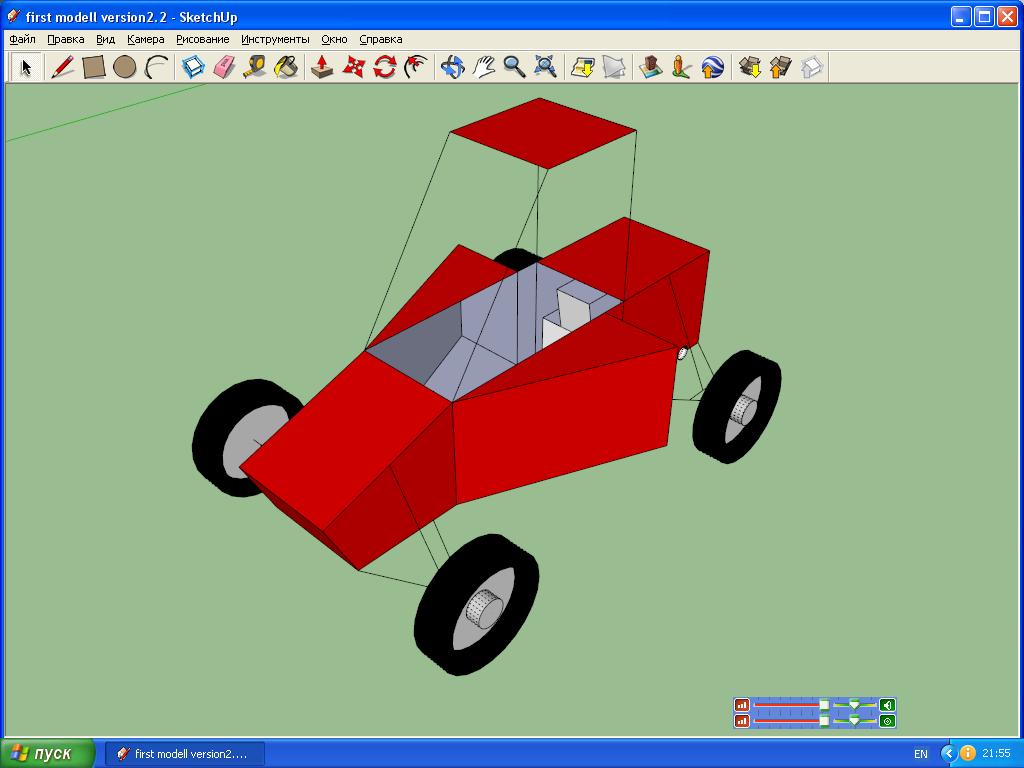Viewport: 1024px width, 768px height.
Task: Pick the Rotate tool
Action: (385, 67)
